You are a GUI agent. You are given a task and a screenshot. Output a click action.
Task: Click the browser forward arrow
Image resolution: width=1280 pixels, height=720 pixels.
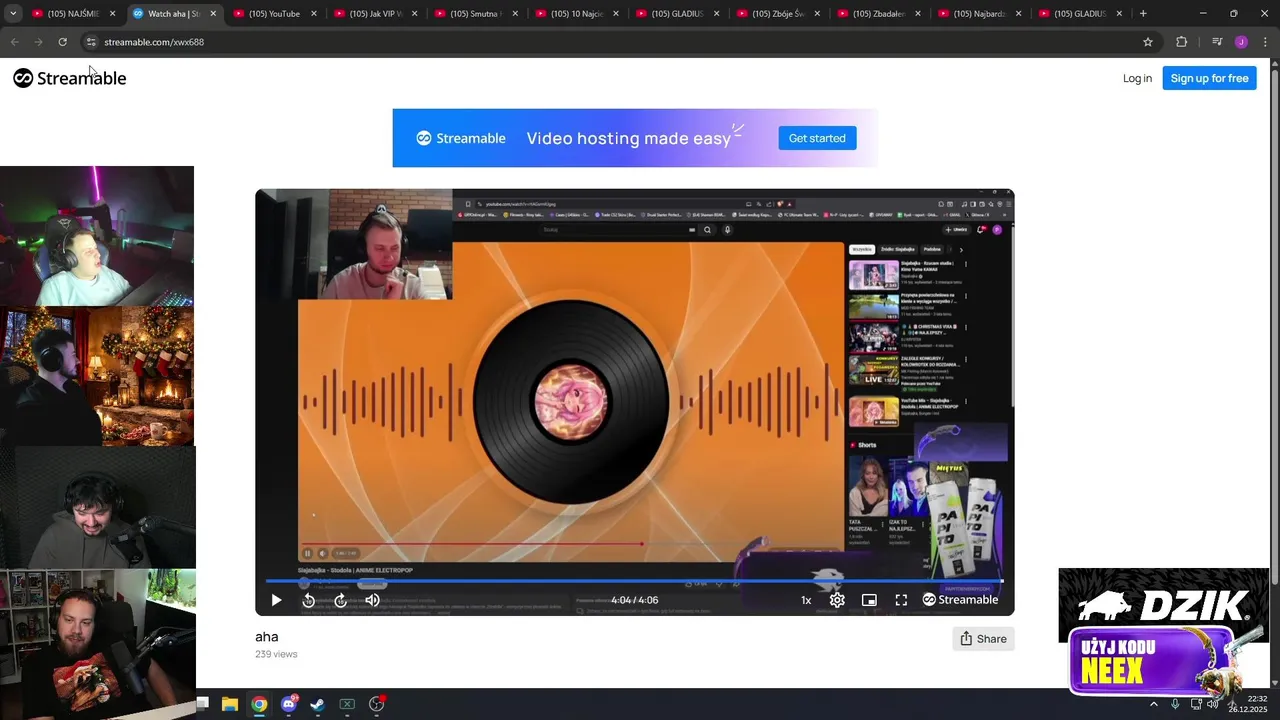click(38, 42)
